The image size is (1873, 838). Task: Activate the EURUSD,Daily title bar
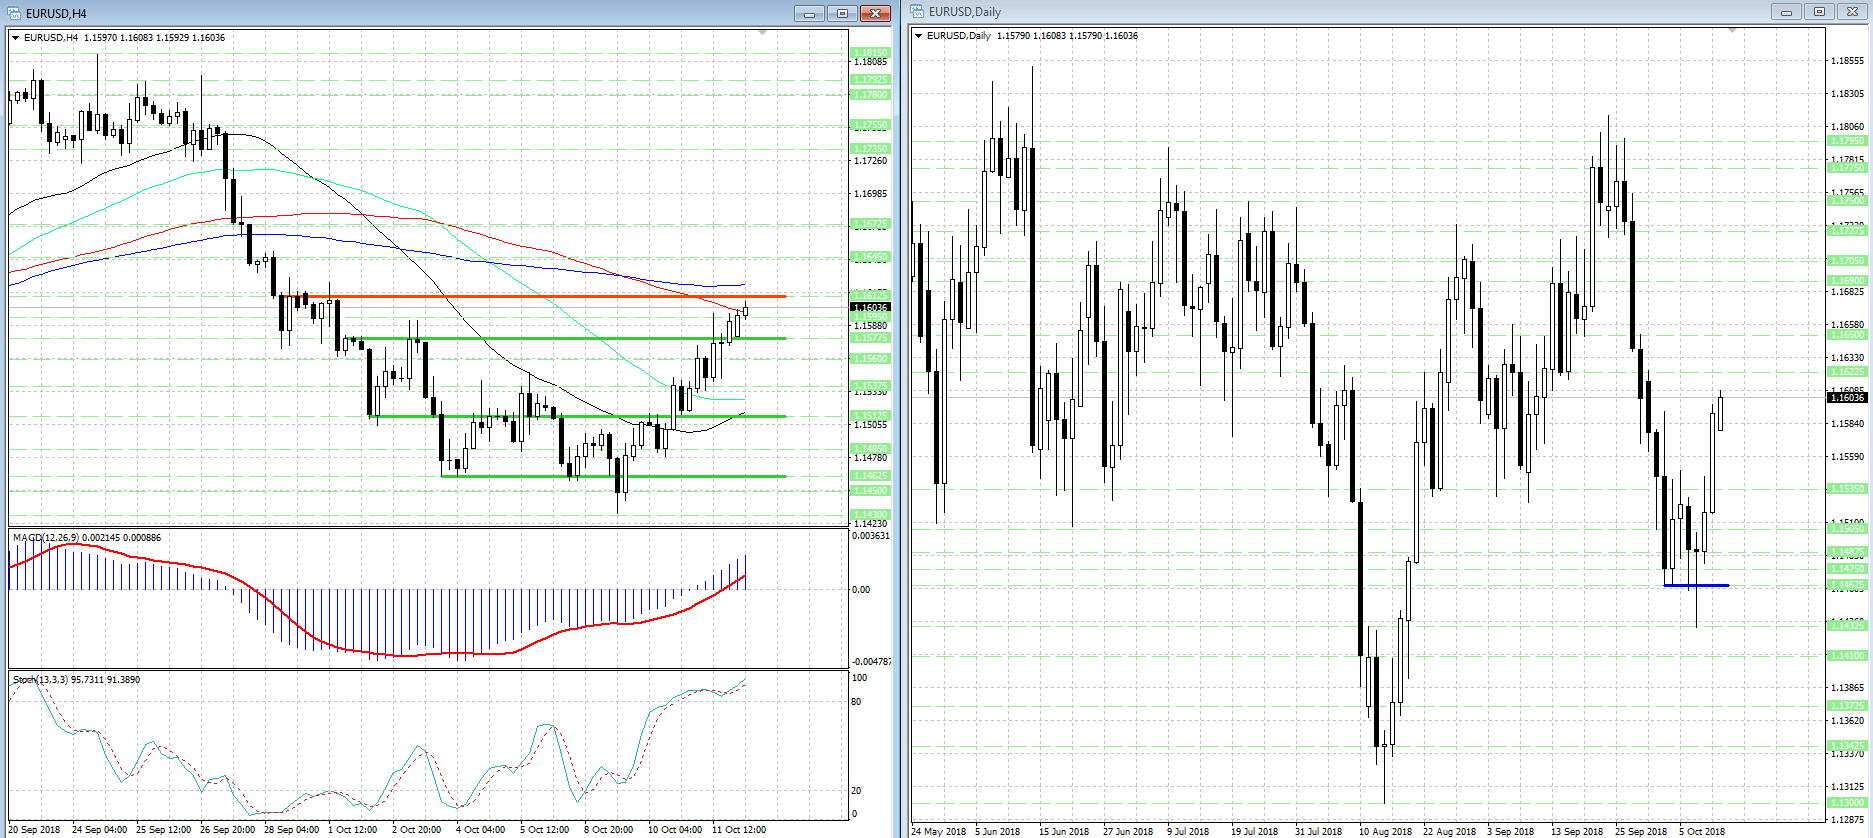(x=1300, y=12)
